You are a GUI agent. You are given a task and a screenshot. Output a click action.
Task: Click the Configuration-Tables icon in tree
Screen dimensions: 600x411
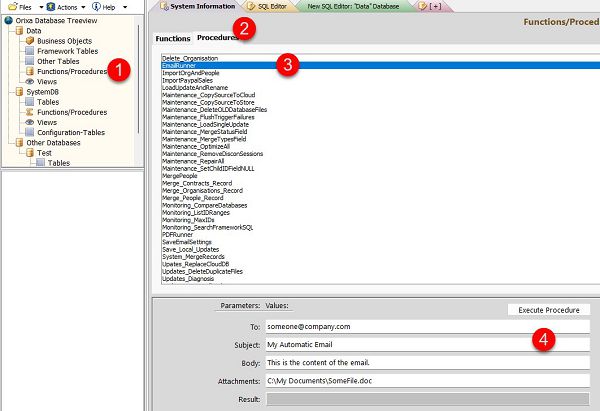[x=30, y=132]
